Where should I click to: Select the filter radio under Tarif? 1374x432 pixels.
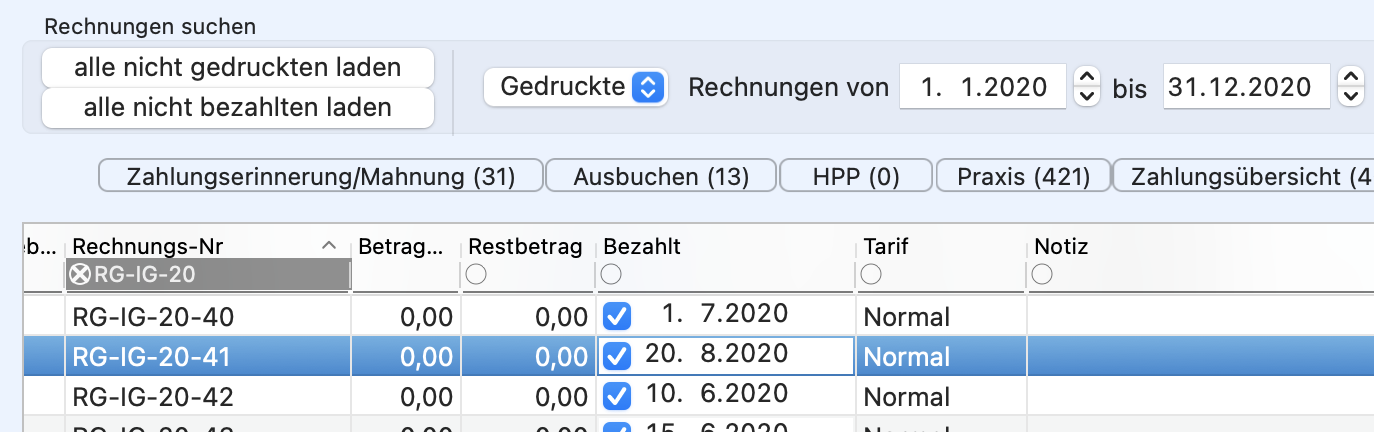[x=872, y=274]
